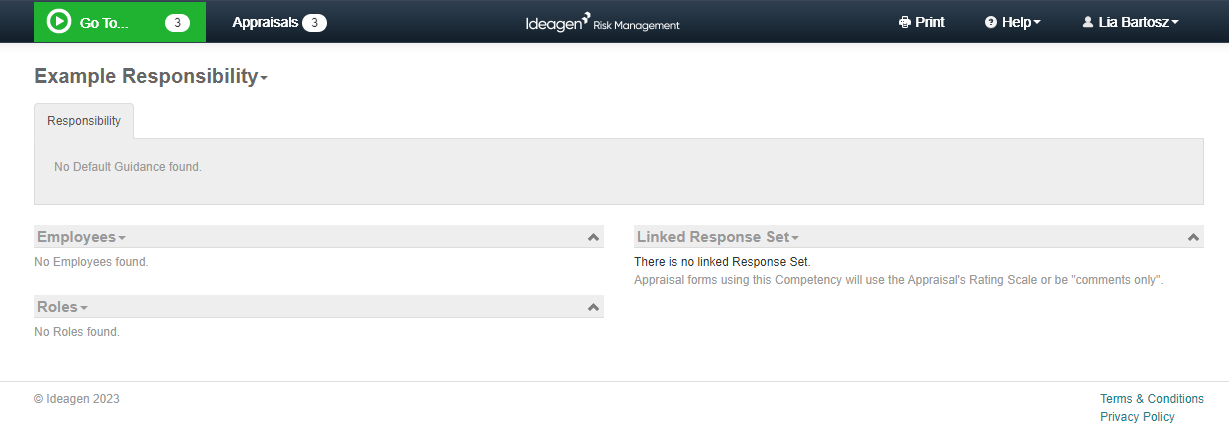Collapse the Roles section chevron
This screenshot has width=1229, height=440.
593,308
